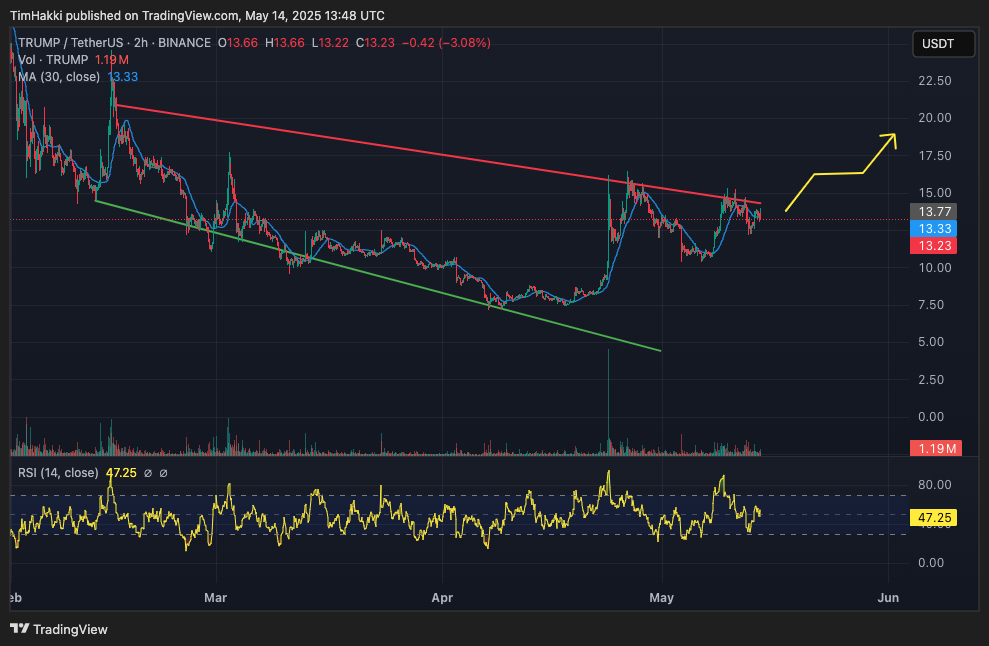This screenshot has width=989, height=646.
Task: Select the Vol · TRUMP indicator legend
Action: (x=53, y=60)
